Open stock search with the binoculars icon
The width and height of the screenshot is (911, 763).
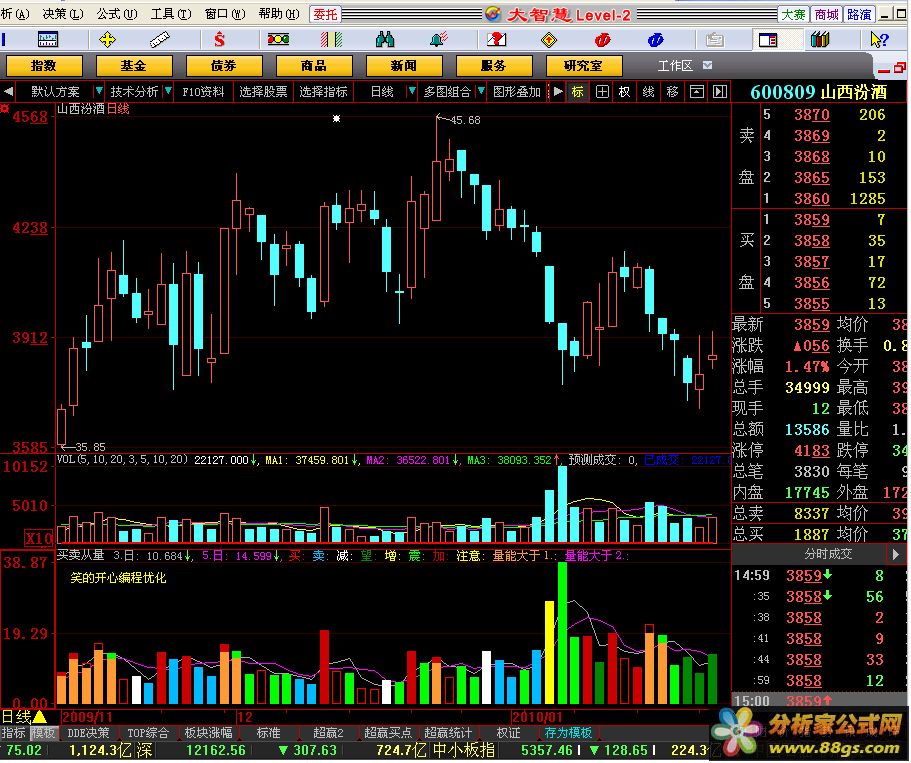pos(385,40)
